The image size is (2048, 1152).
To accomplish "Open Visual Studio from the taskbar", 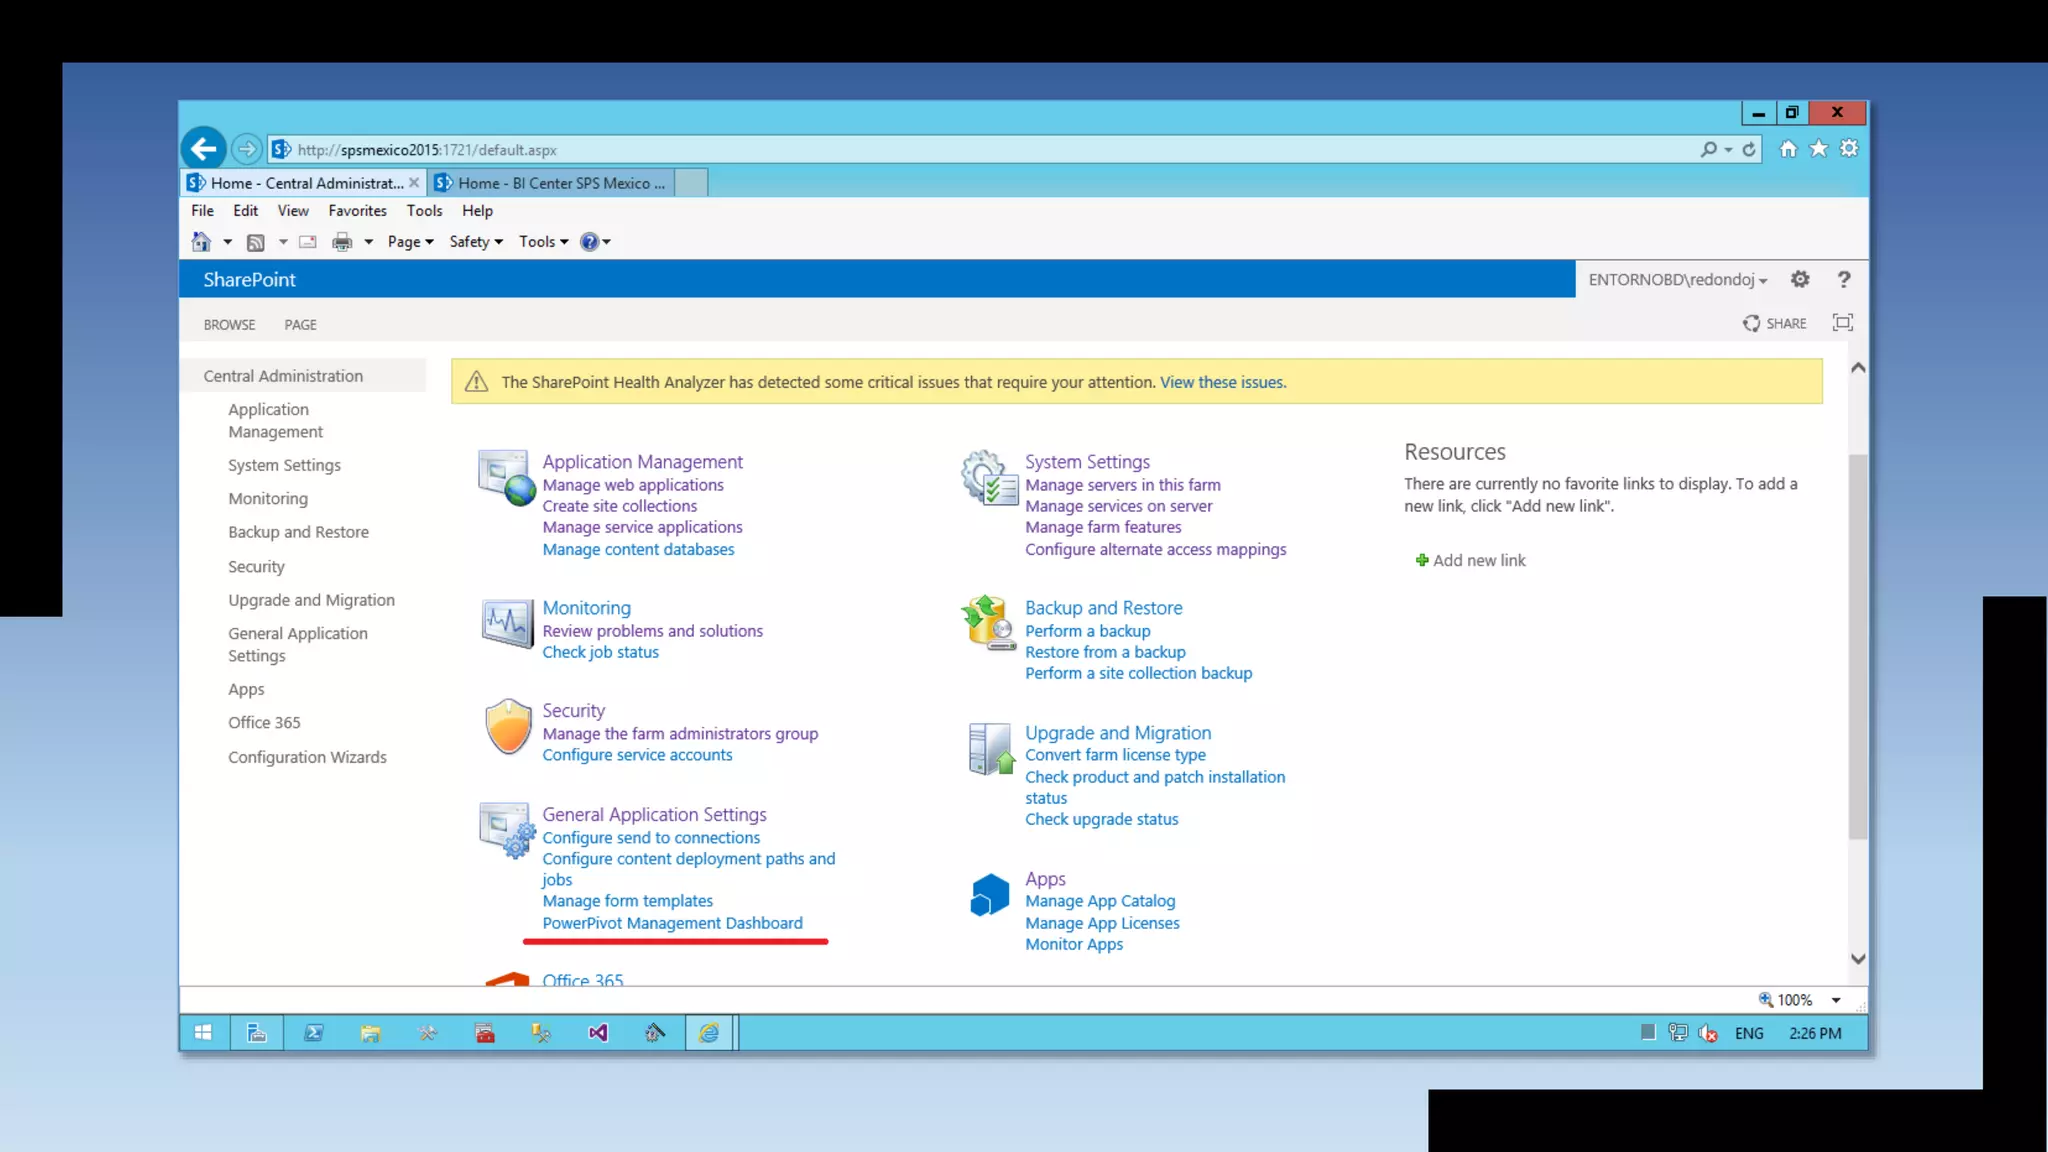I will [x=598, y=1033].
